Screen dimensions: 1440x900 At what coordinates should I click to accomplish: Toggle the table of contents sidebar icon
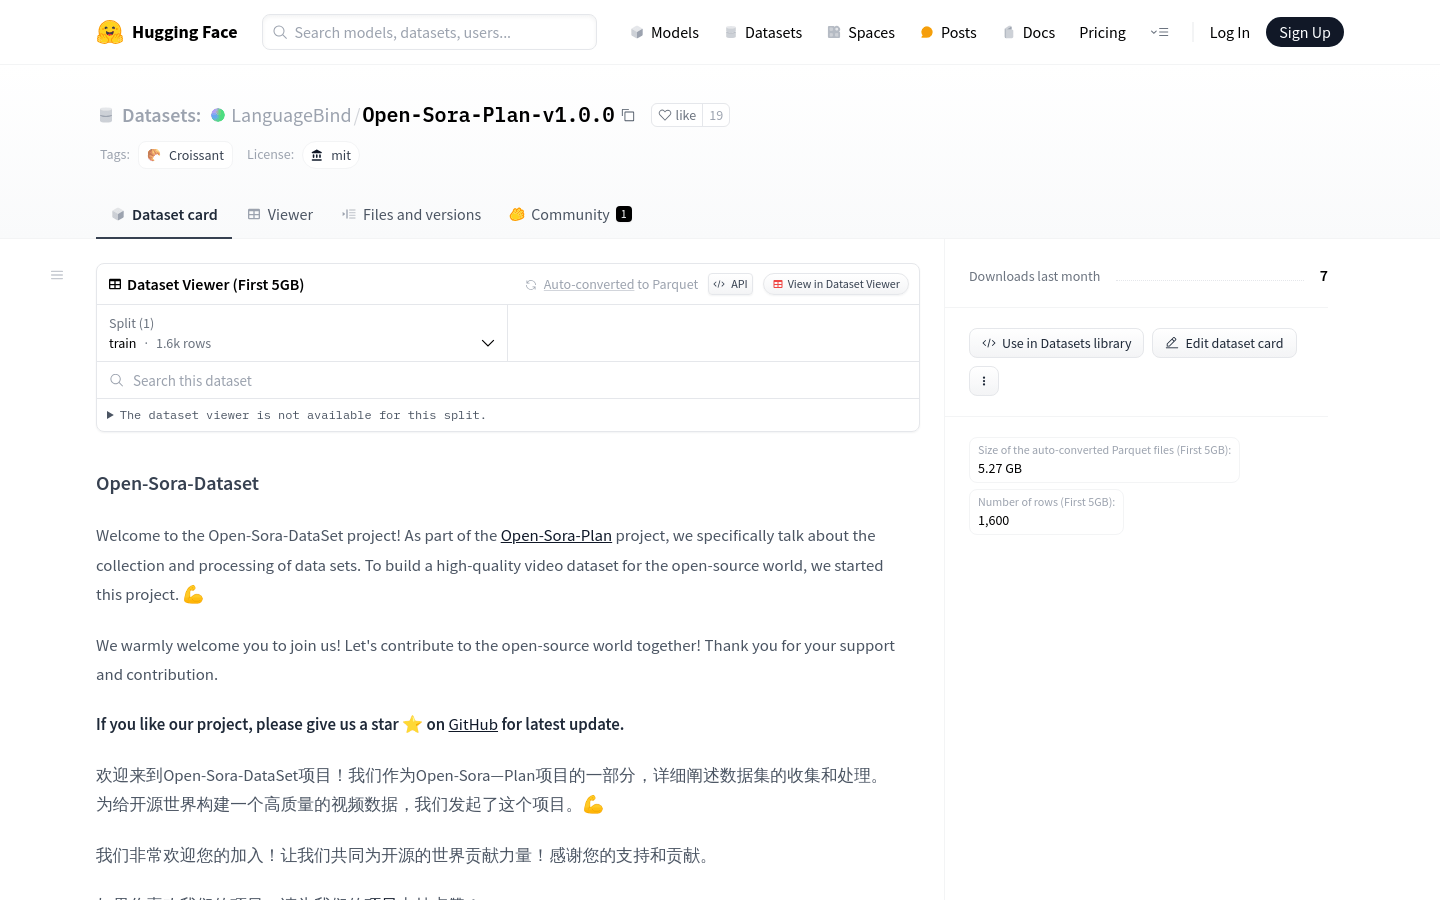pos(57,275)
